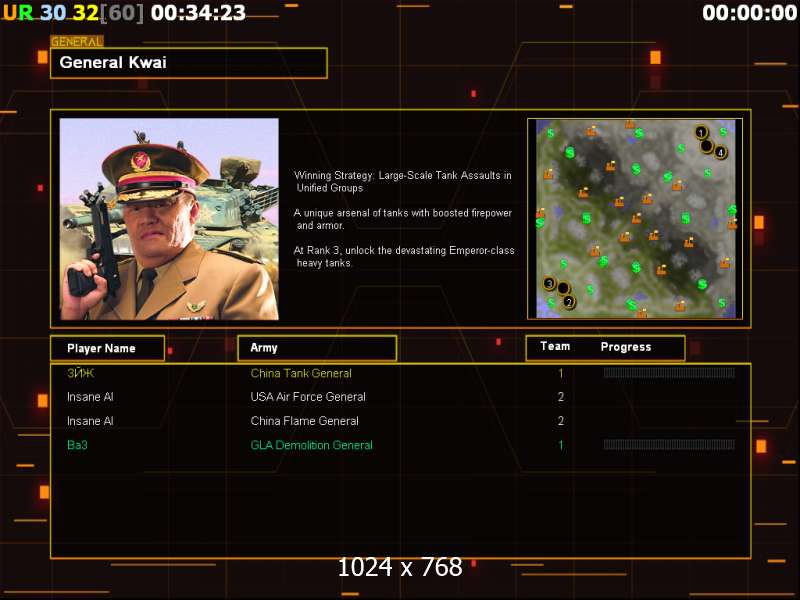
Task: Click the Winning Strategy description text
Action: coord(403,182)
